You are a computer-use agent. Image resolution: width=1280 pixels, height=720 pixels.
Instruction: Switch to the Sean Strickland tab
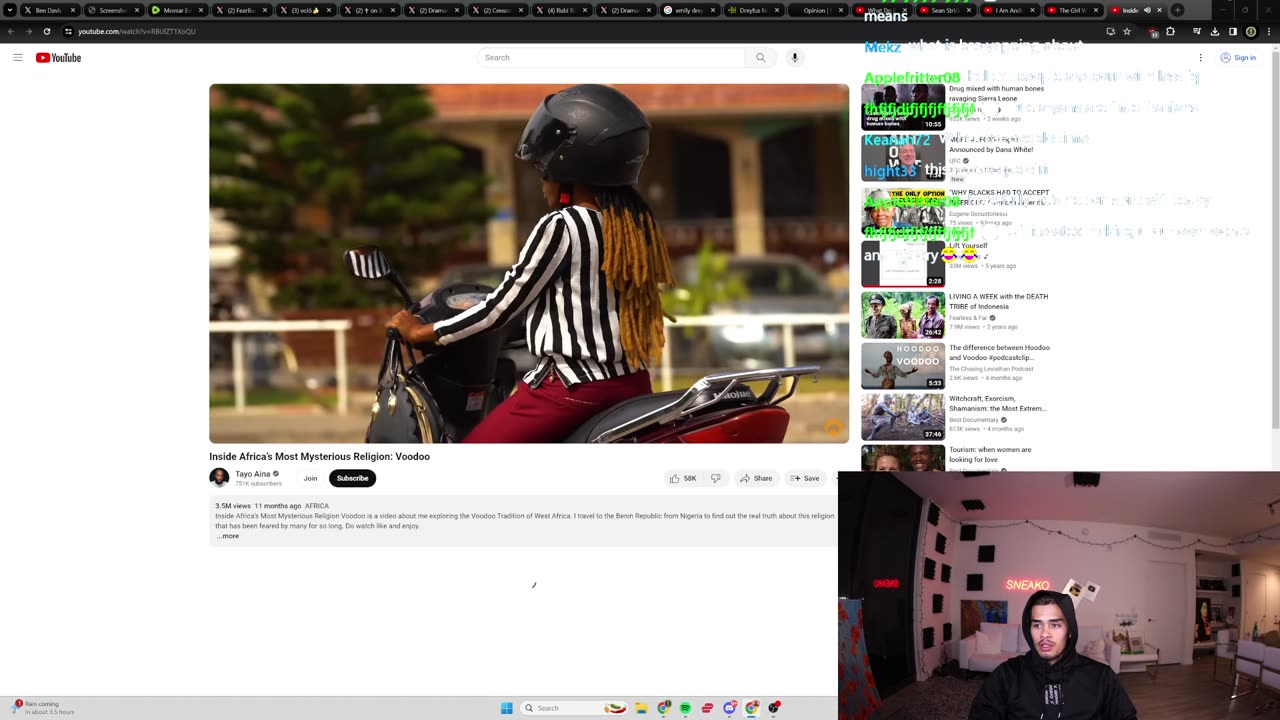click(945, 10)
